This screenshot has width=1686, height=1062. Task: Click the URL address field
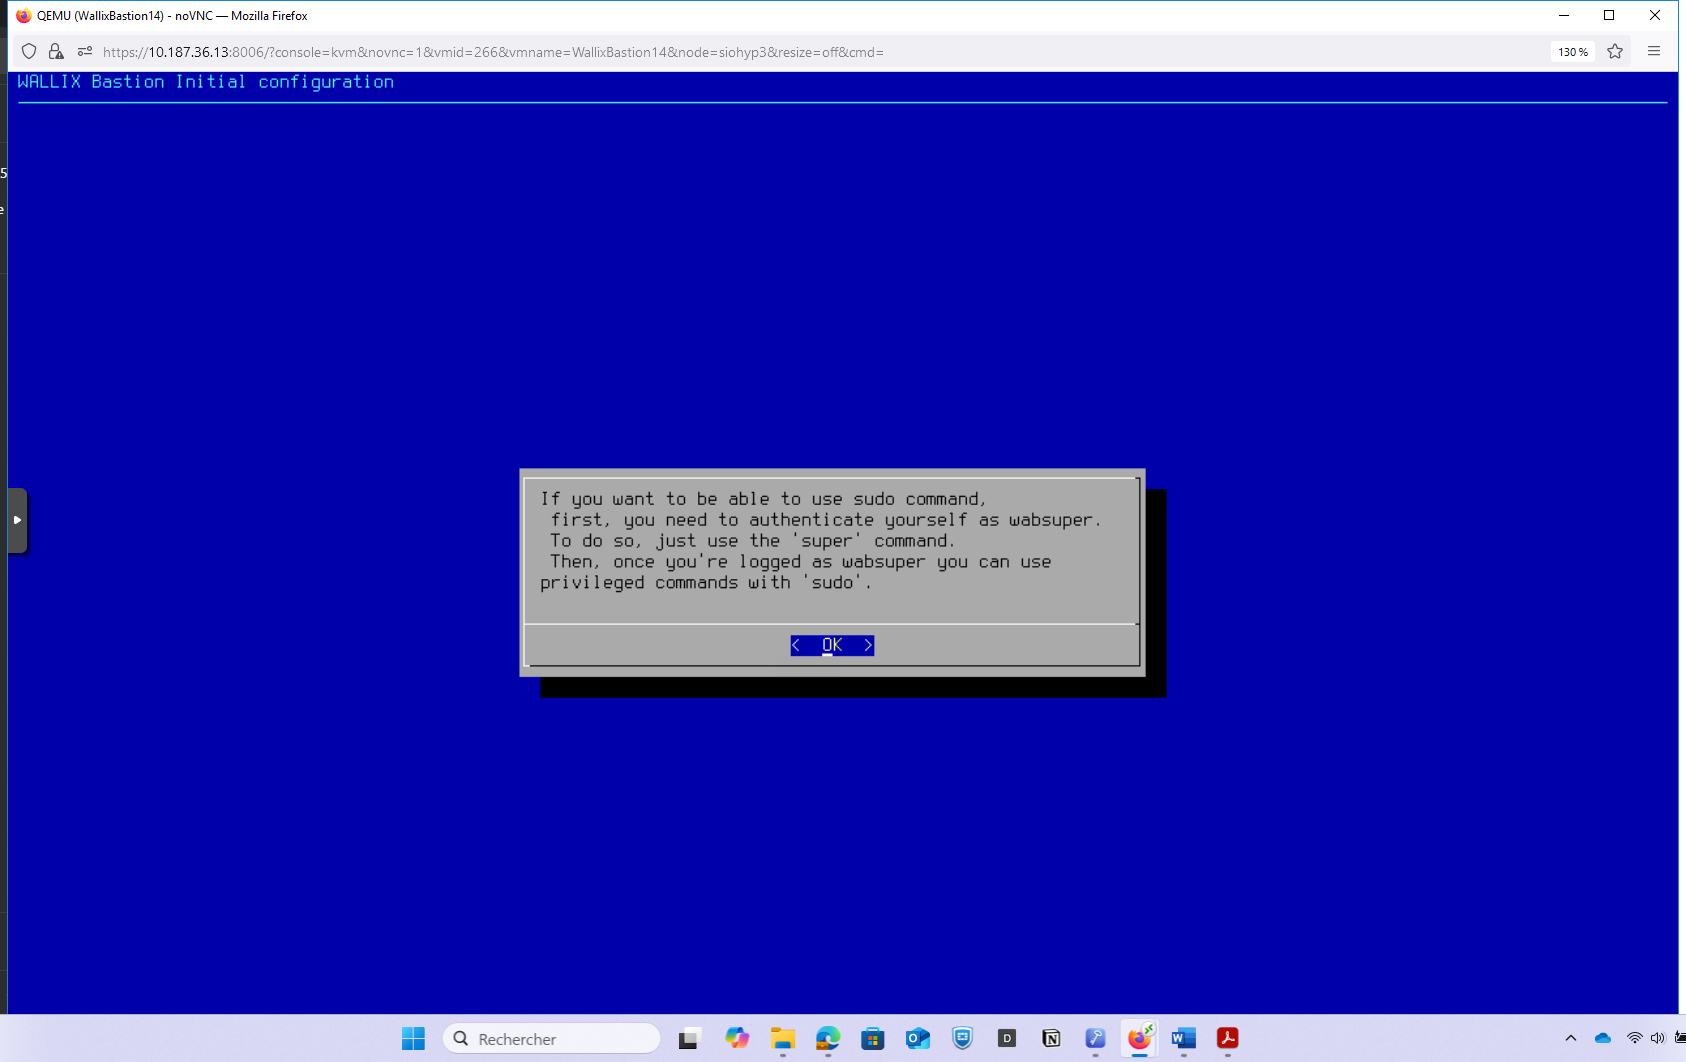tap(700, 52)
